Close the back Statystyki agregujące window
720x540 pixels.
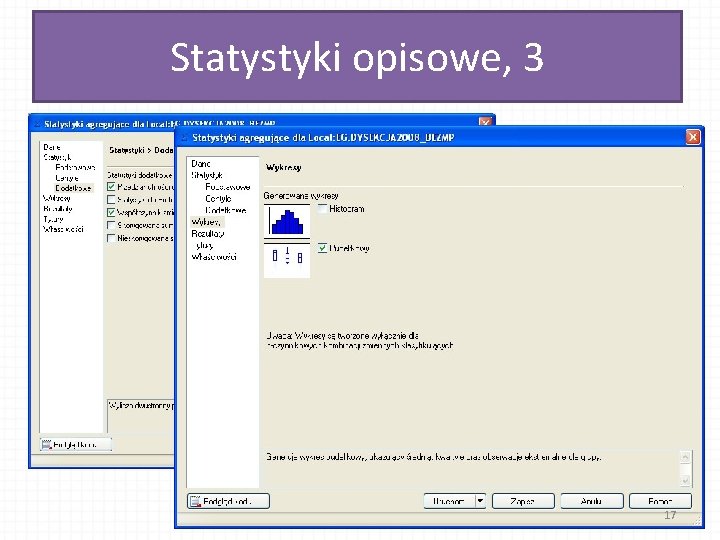485,122
